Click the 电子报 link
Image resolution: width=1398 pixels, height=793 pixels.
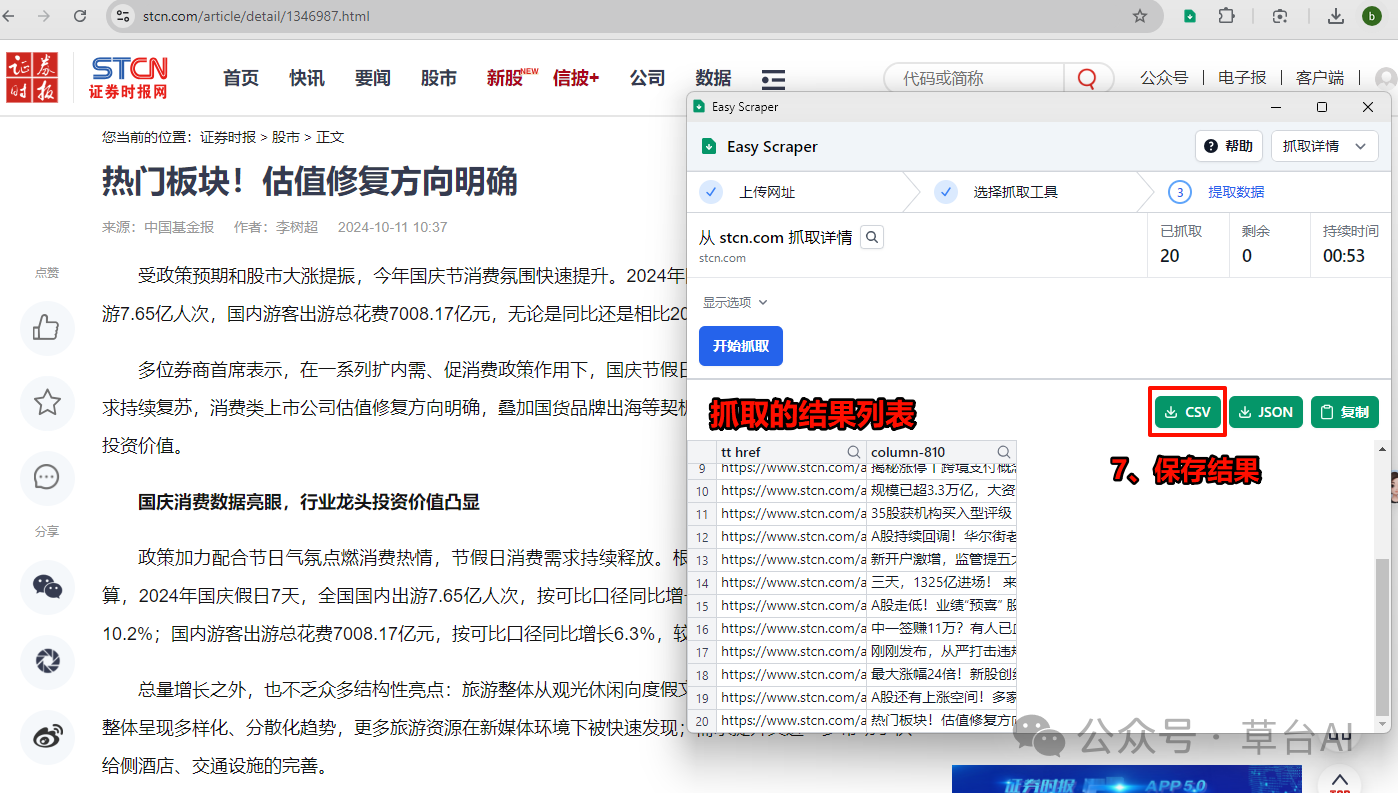1242,78
